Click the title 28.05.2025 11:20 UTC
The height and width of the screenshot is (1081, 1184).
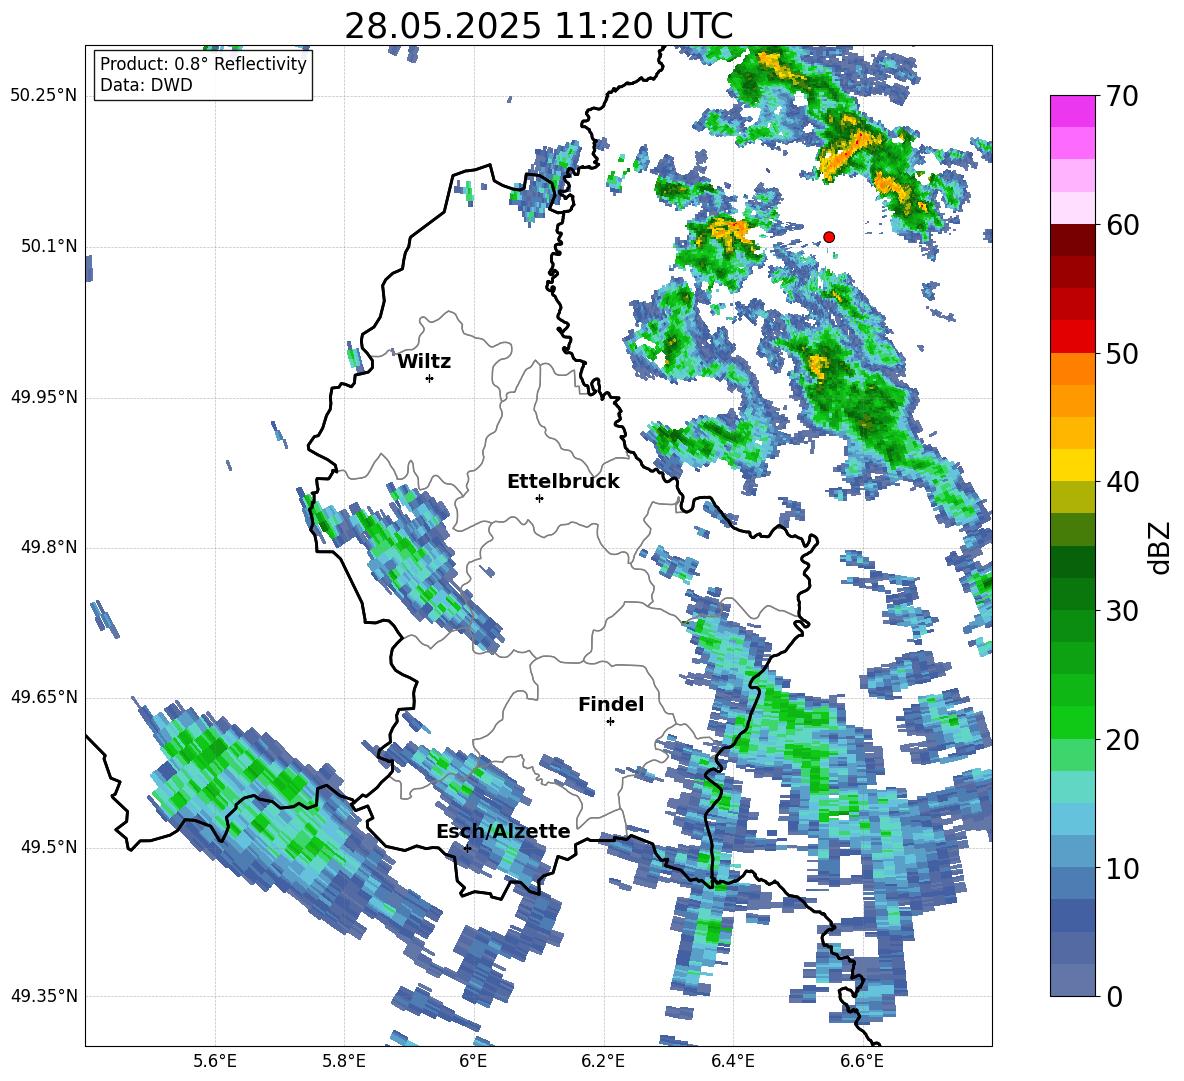click(538, 26)
